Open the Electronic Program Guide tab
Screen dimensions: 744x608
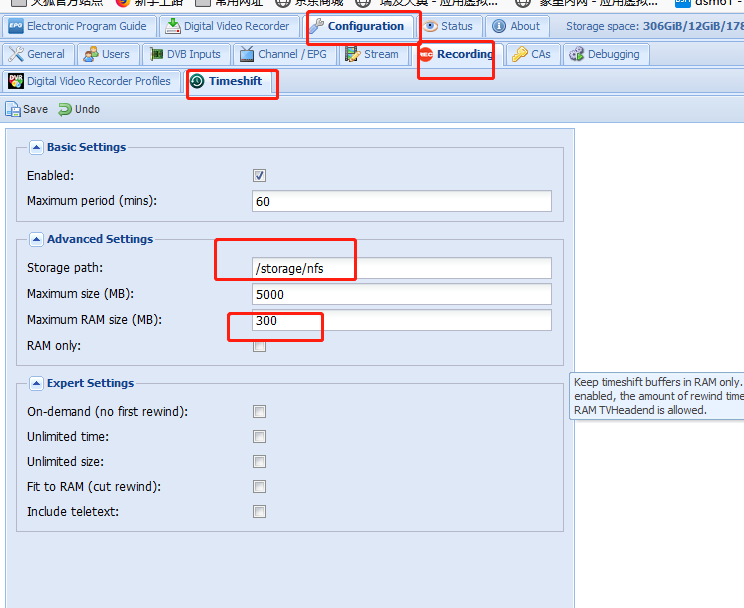pos(79,26)
